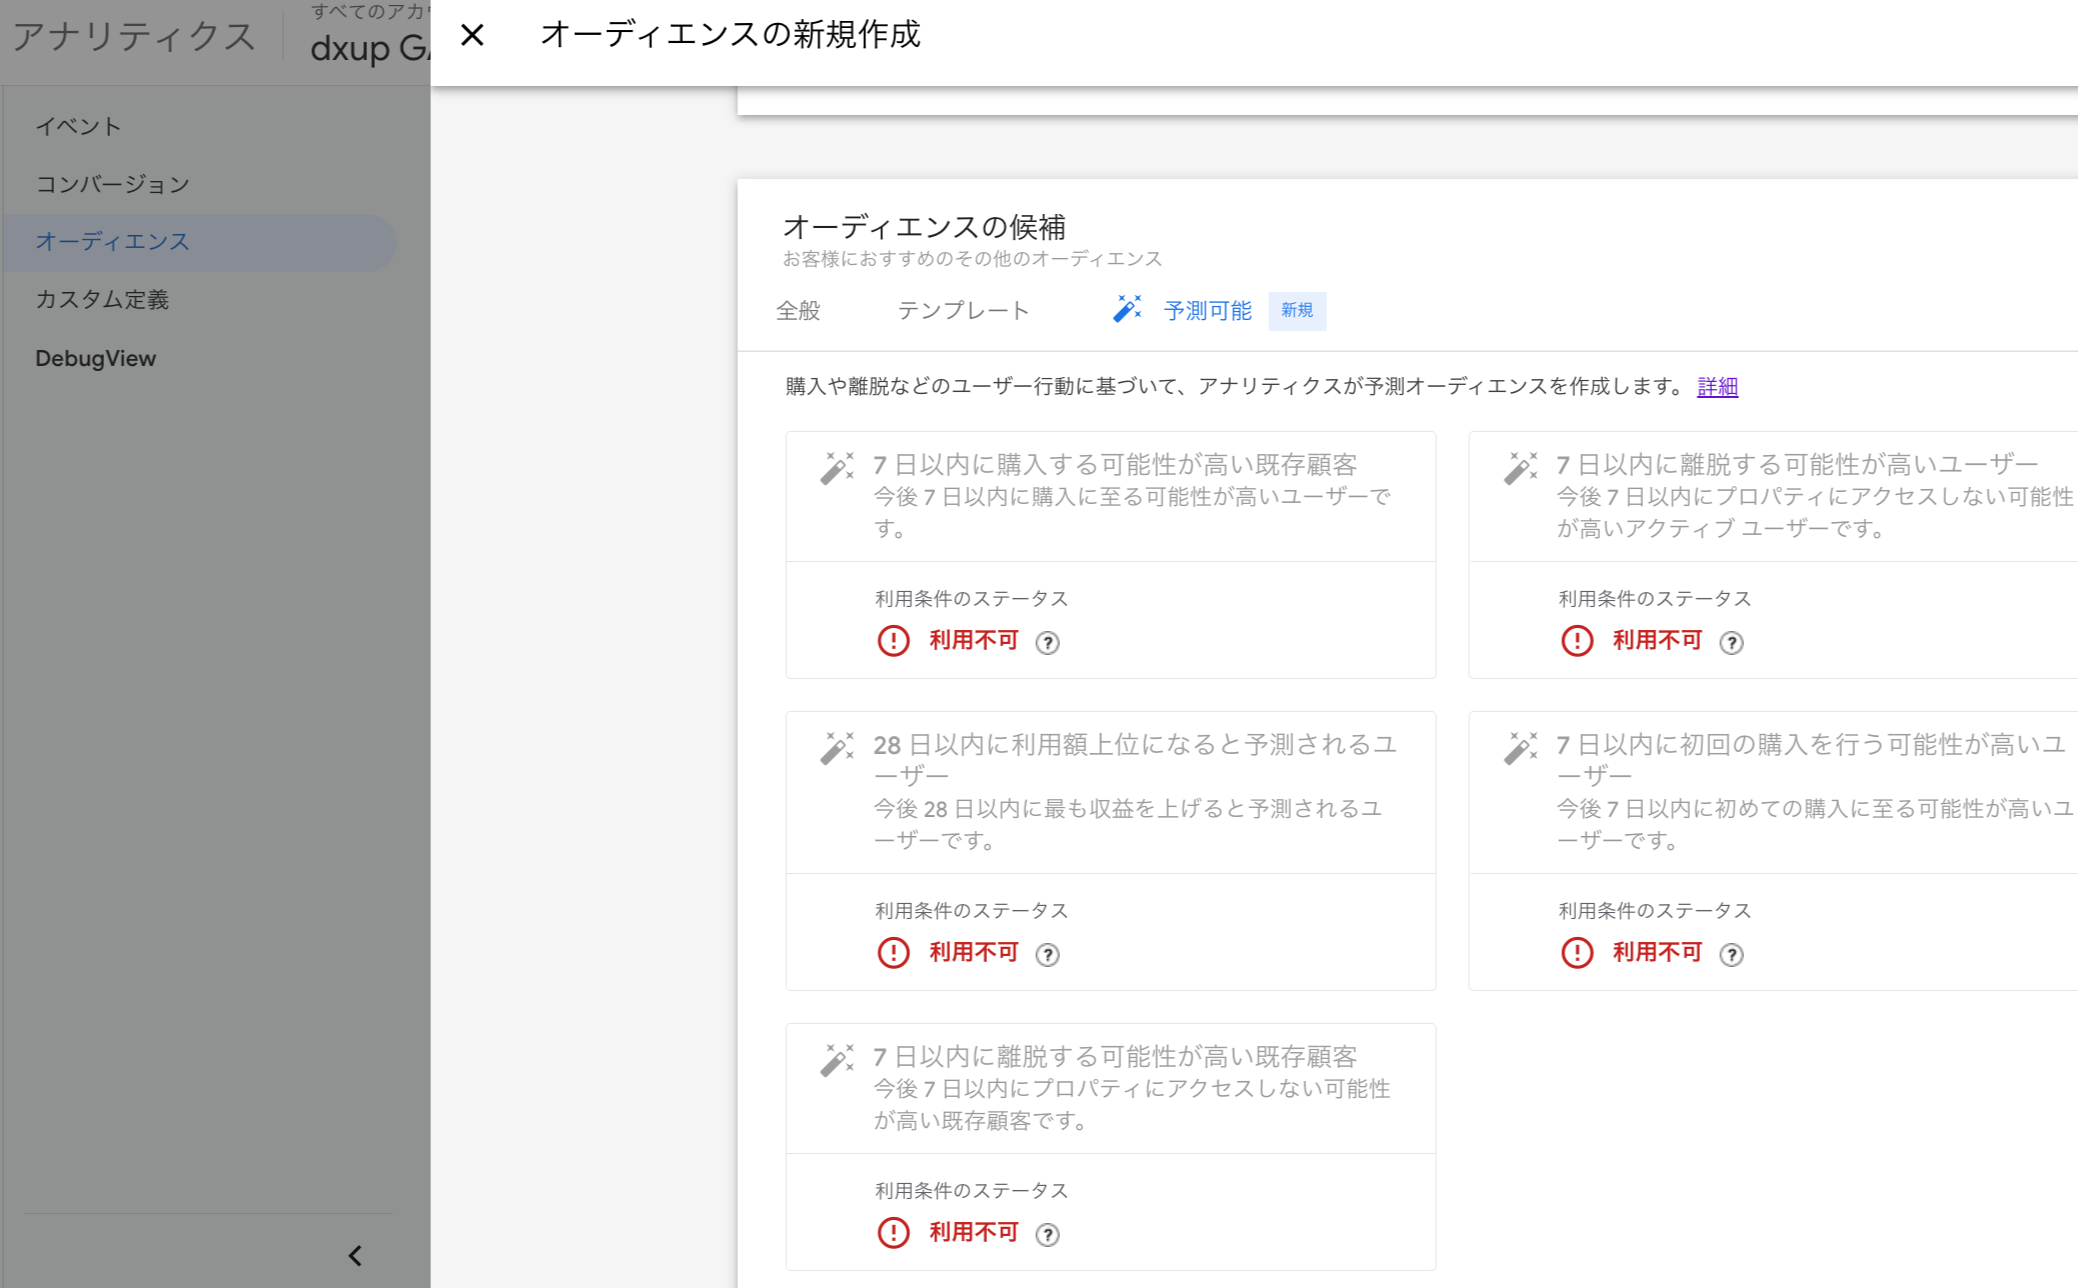Image resolution: width=2078 pixels, height=1288 pixels.
Task: Click the wand icon beside 予測可能 tab
Action: (x=1127, y=309)
